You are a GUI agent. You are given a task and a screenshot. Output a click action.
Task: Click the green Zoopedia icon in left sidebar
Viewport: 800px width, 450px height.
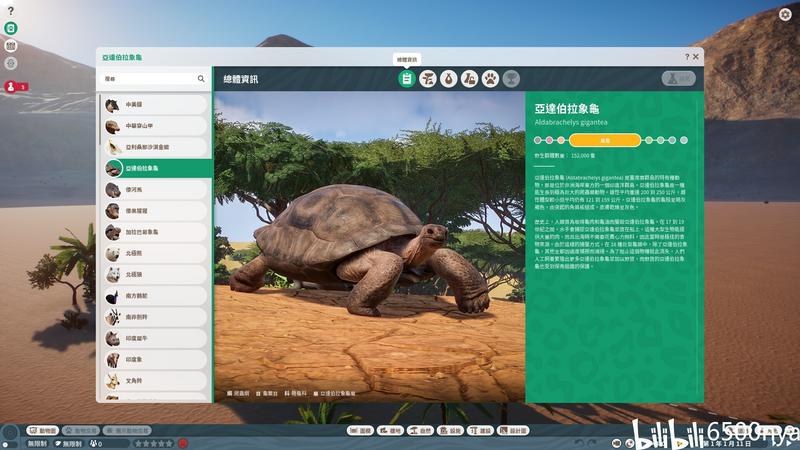click(11, 28)
